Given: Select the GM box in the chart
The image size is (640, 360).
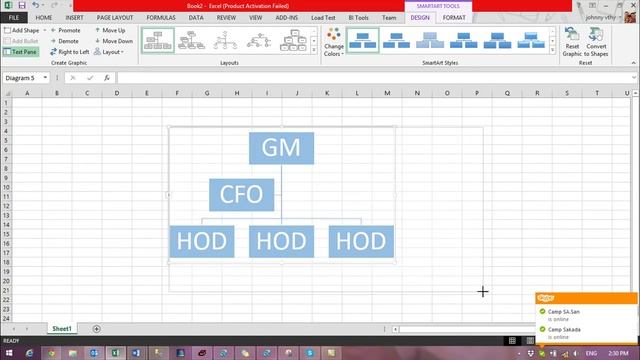Looking at the screenshot, I should 281,148.
